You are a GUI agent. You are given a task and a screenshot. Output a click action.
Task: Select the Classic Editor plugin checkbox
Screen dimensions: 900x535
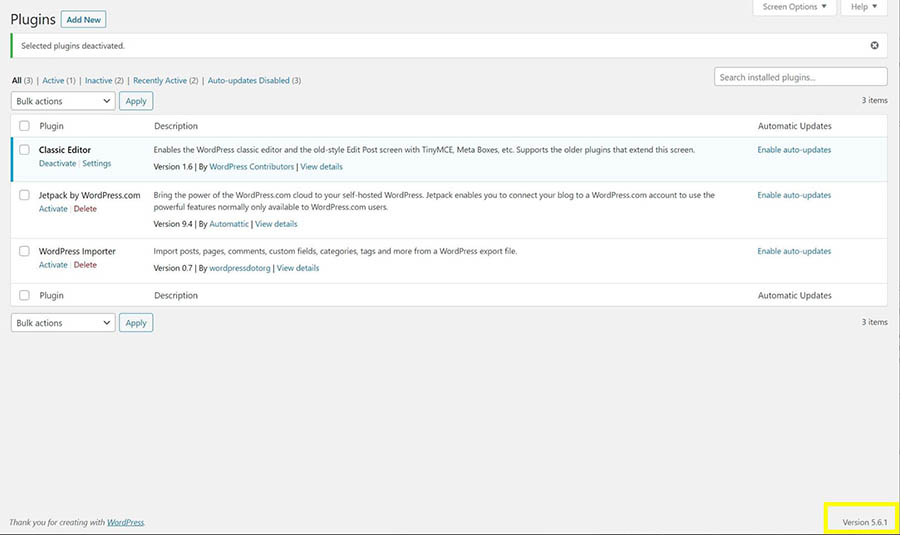coord(25,150)
